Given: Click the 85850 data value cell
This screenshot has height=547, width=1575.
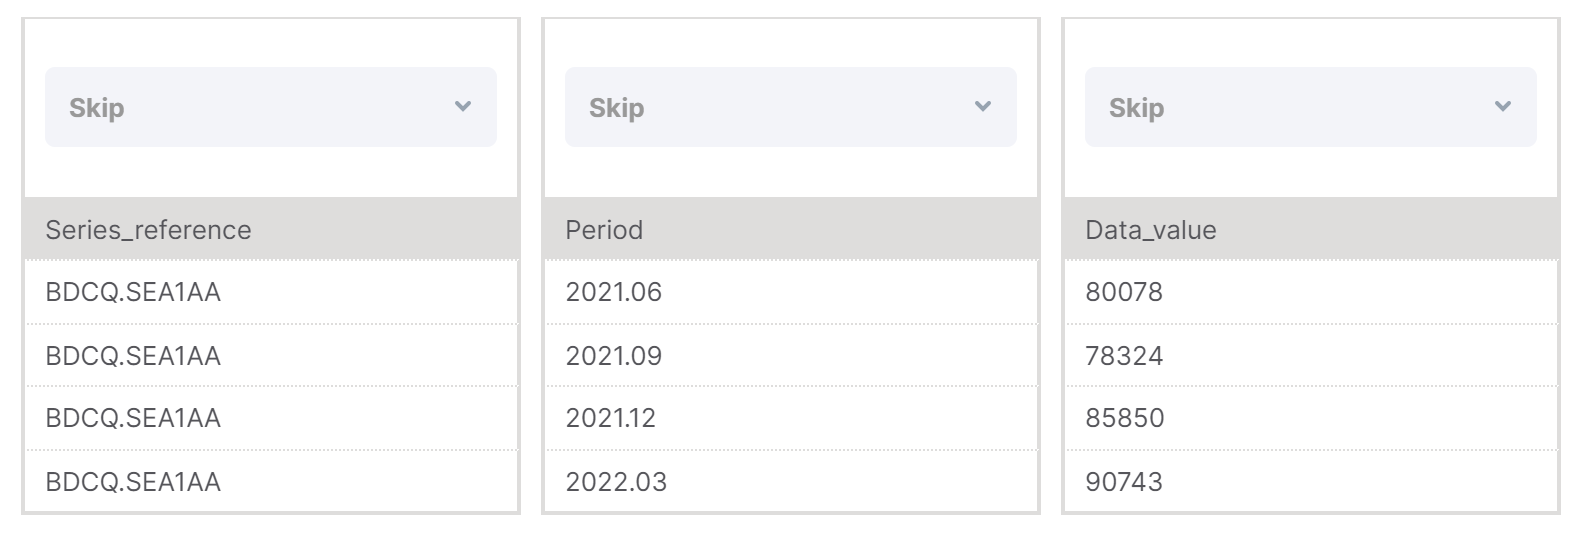Looking at the screenshot, I should [x=1311, y=418].
